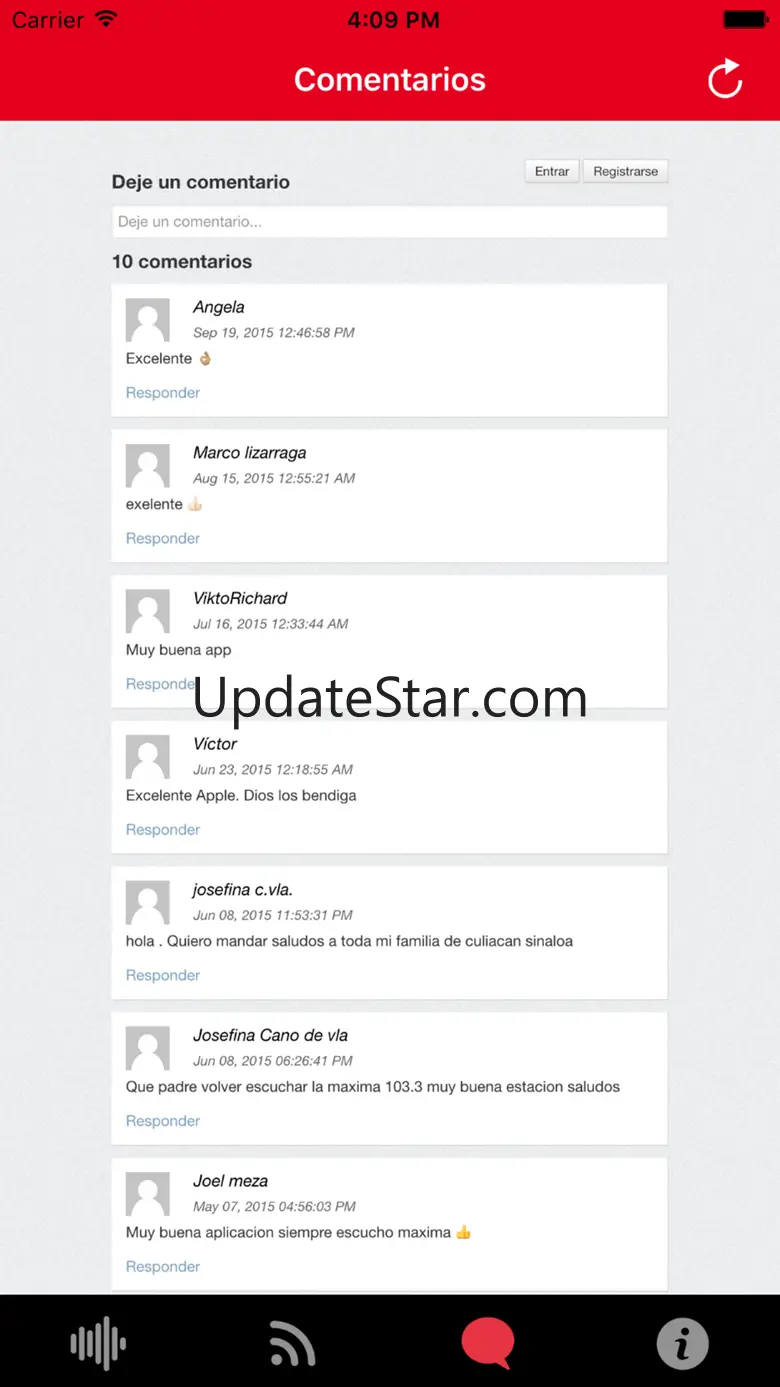
Task: Click the Registrarse button
Action: [626, 171]
